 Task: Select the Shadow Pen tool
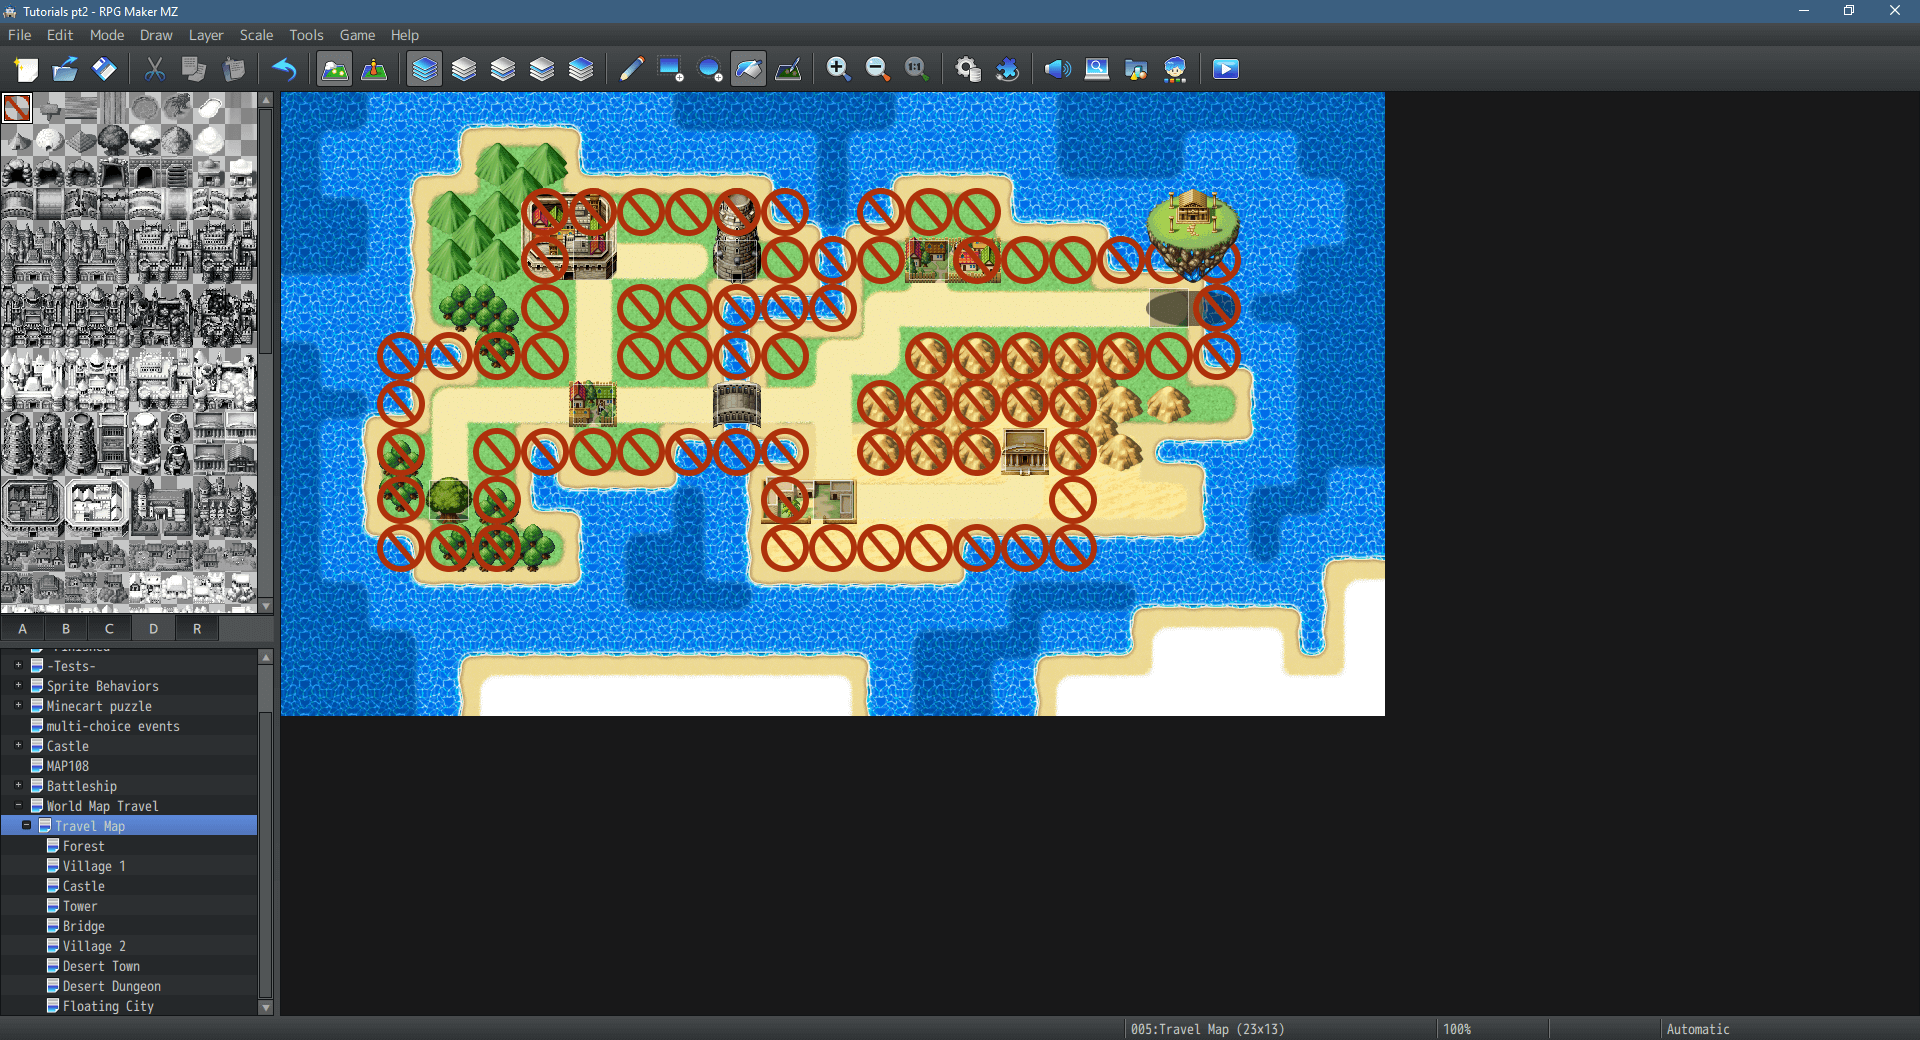coord(788,69)
